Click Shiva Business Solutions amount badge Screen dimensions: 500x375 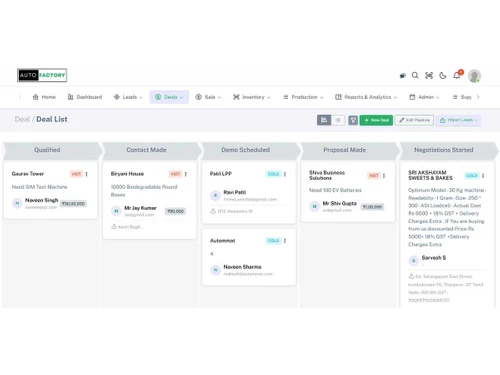click(373, 207)
